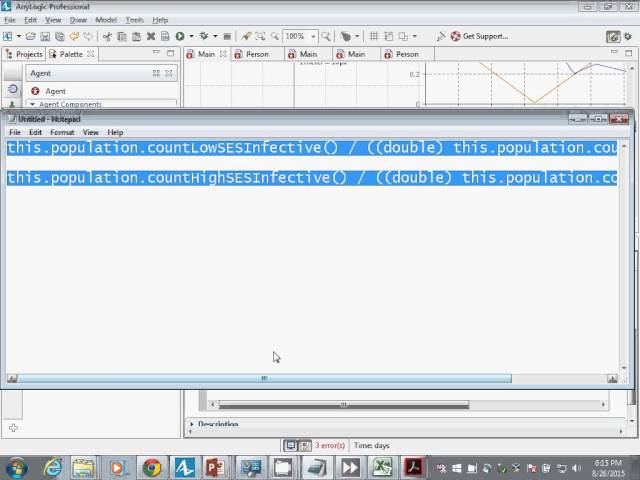This screenshot has height=480, width=640.
Task: Toggle the grid icon in AnyLogic toolbar
Action: tap(373, 36)
